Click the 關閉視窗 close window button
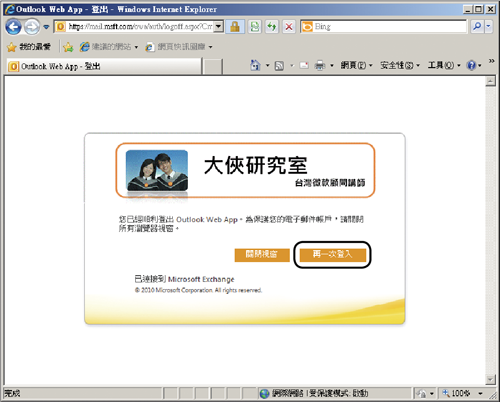The image size is (500, 402). [x=262, y=254]
